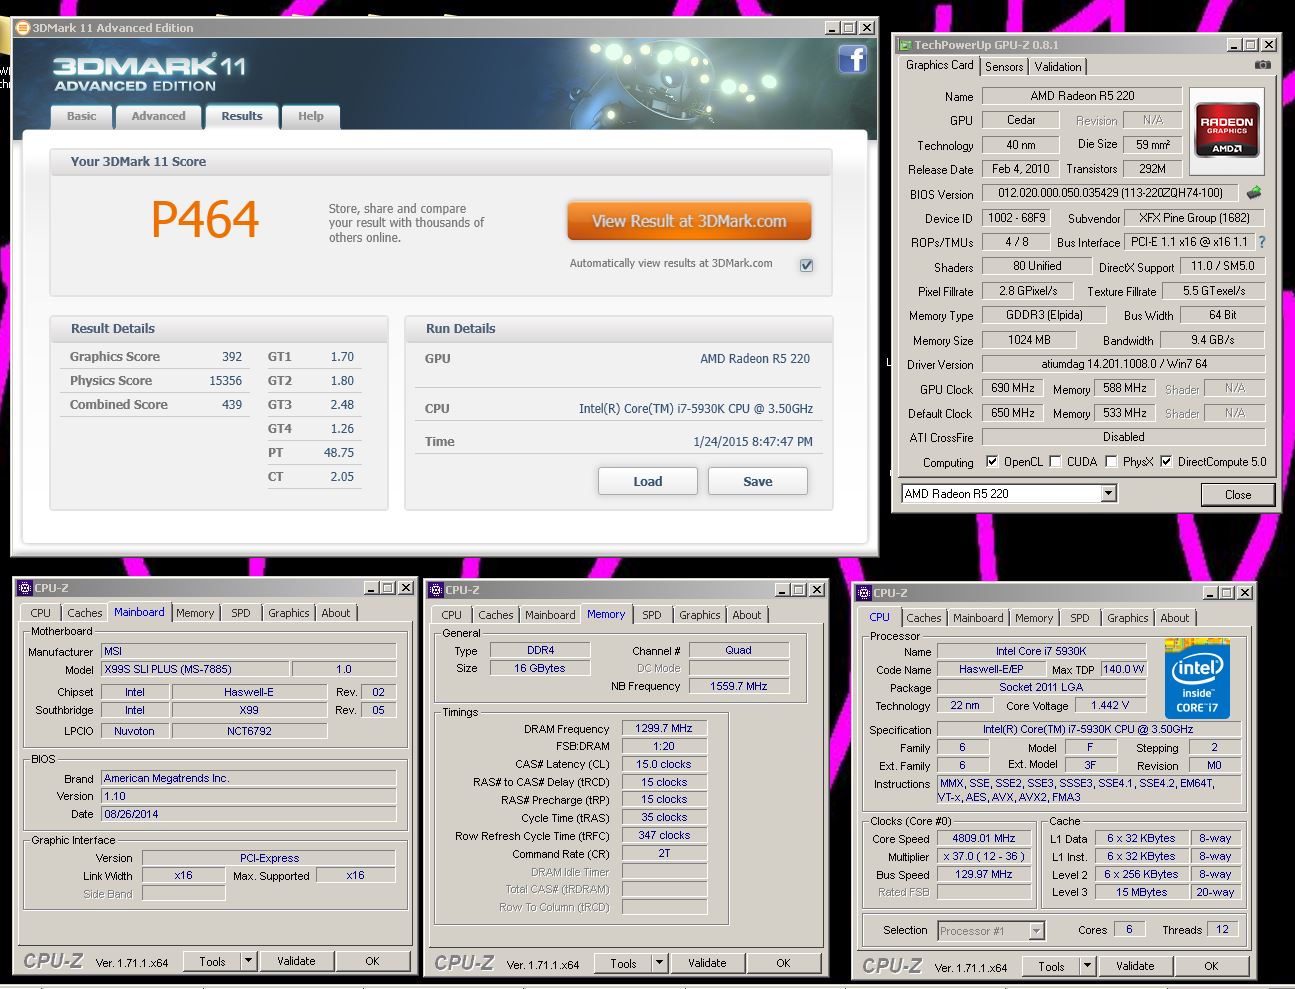Click Tools button in the Memory CPU-Z window
This screenshot has width=1295, height=989.
tap(623, 963)
